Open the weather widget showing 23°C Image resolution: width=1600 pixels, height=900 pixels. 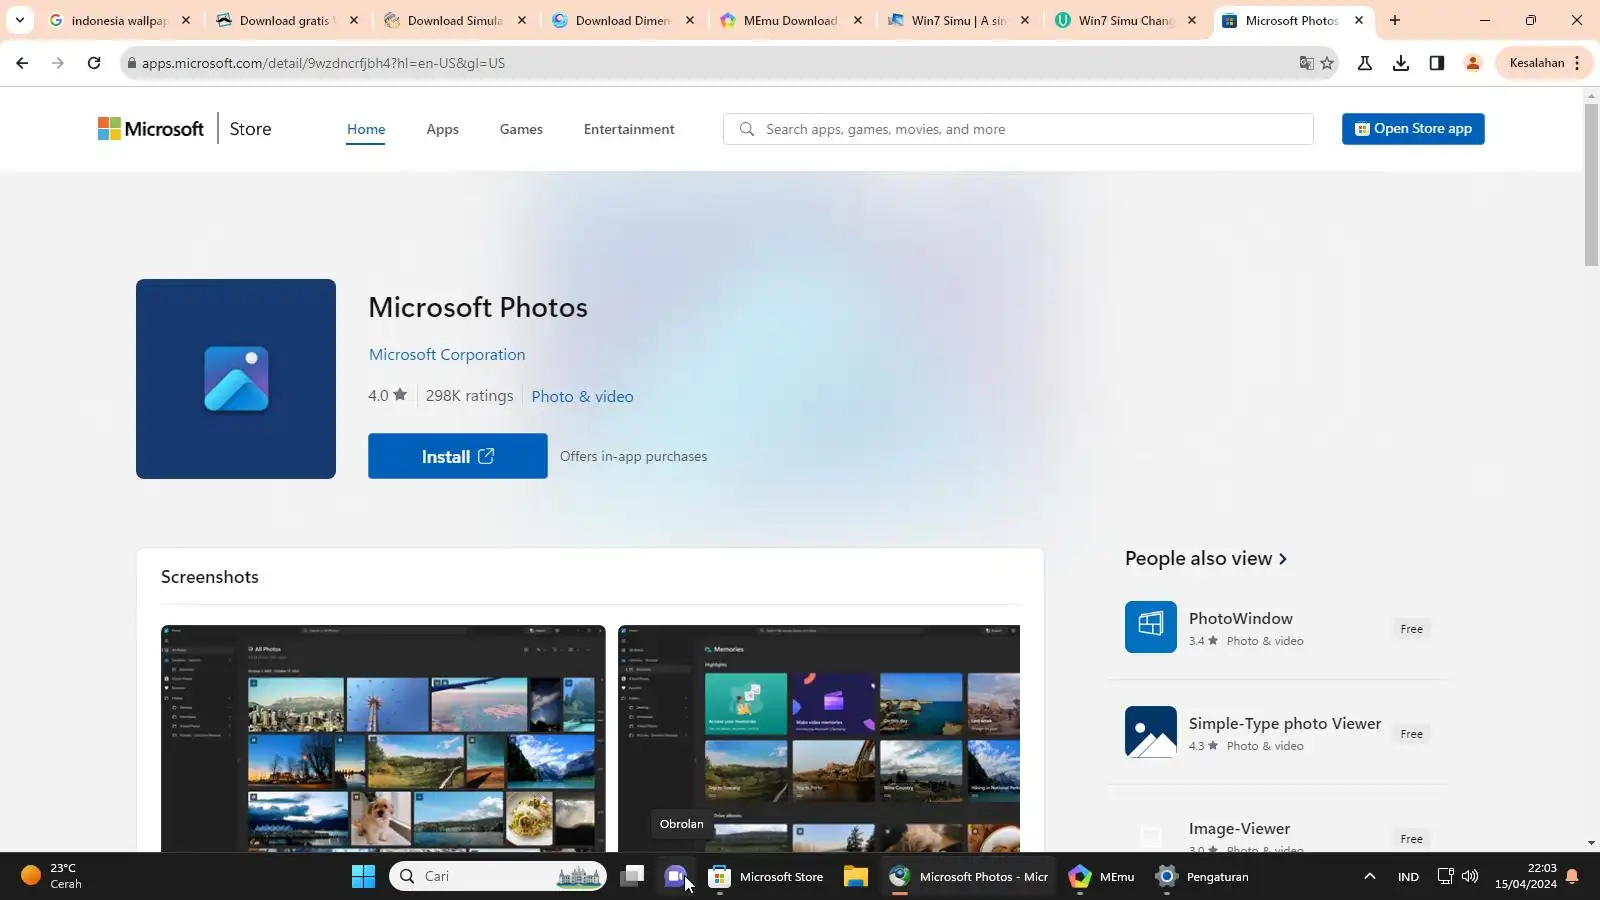[x=52, y=876]
